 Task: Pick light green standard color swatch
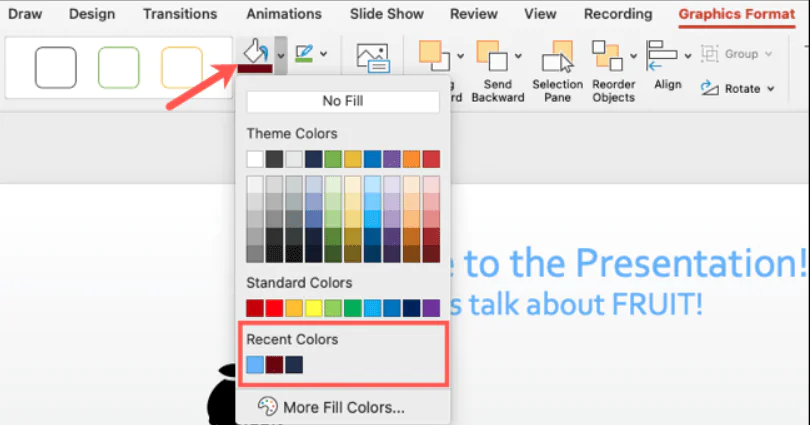(x=333, y=308)
